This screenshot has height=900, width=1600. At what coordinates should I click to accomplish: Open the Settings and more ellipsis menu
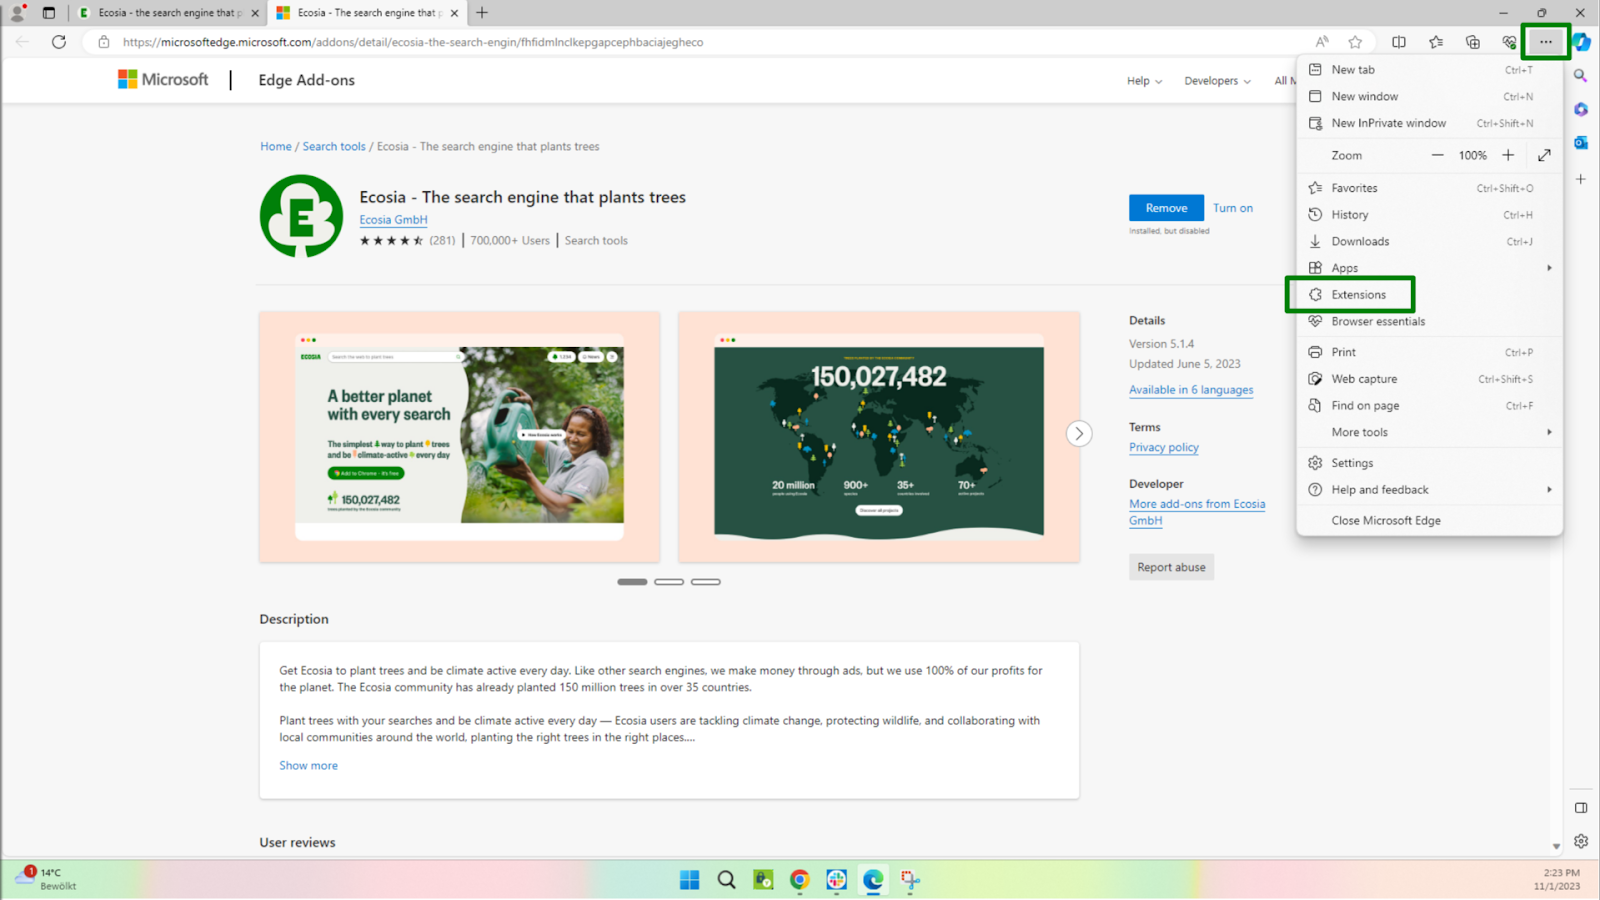(1545, 42)
